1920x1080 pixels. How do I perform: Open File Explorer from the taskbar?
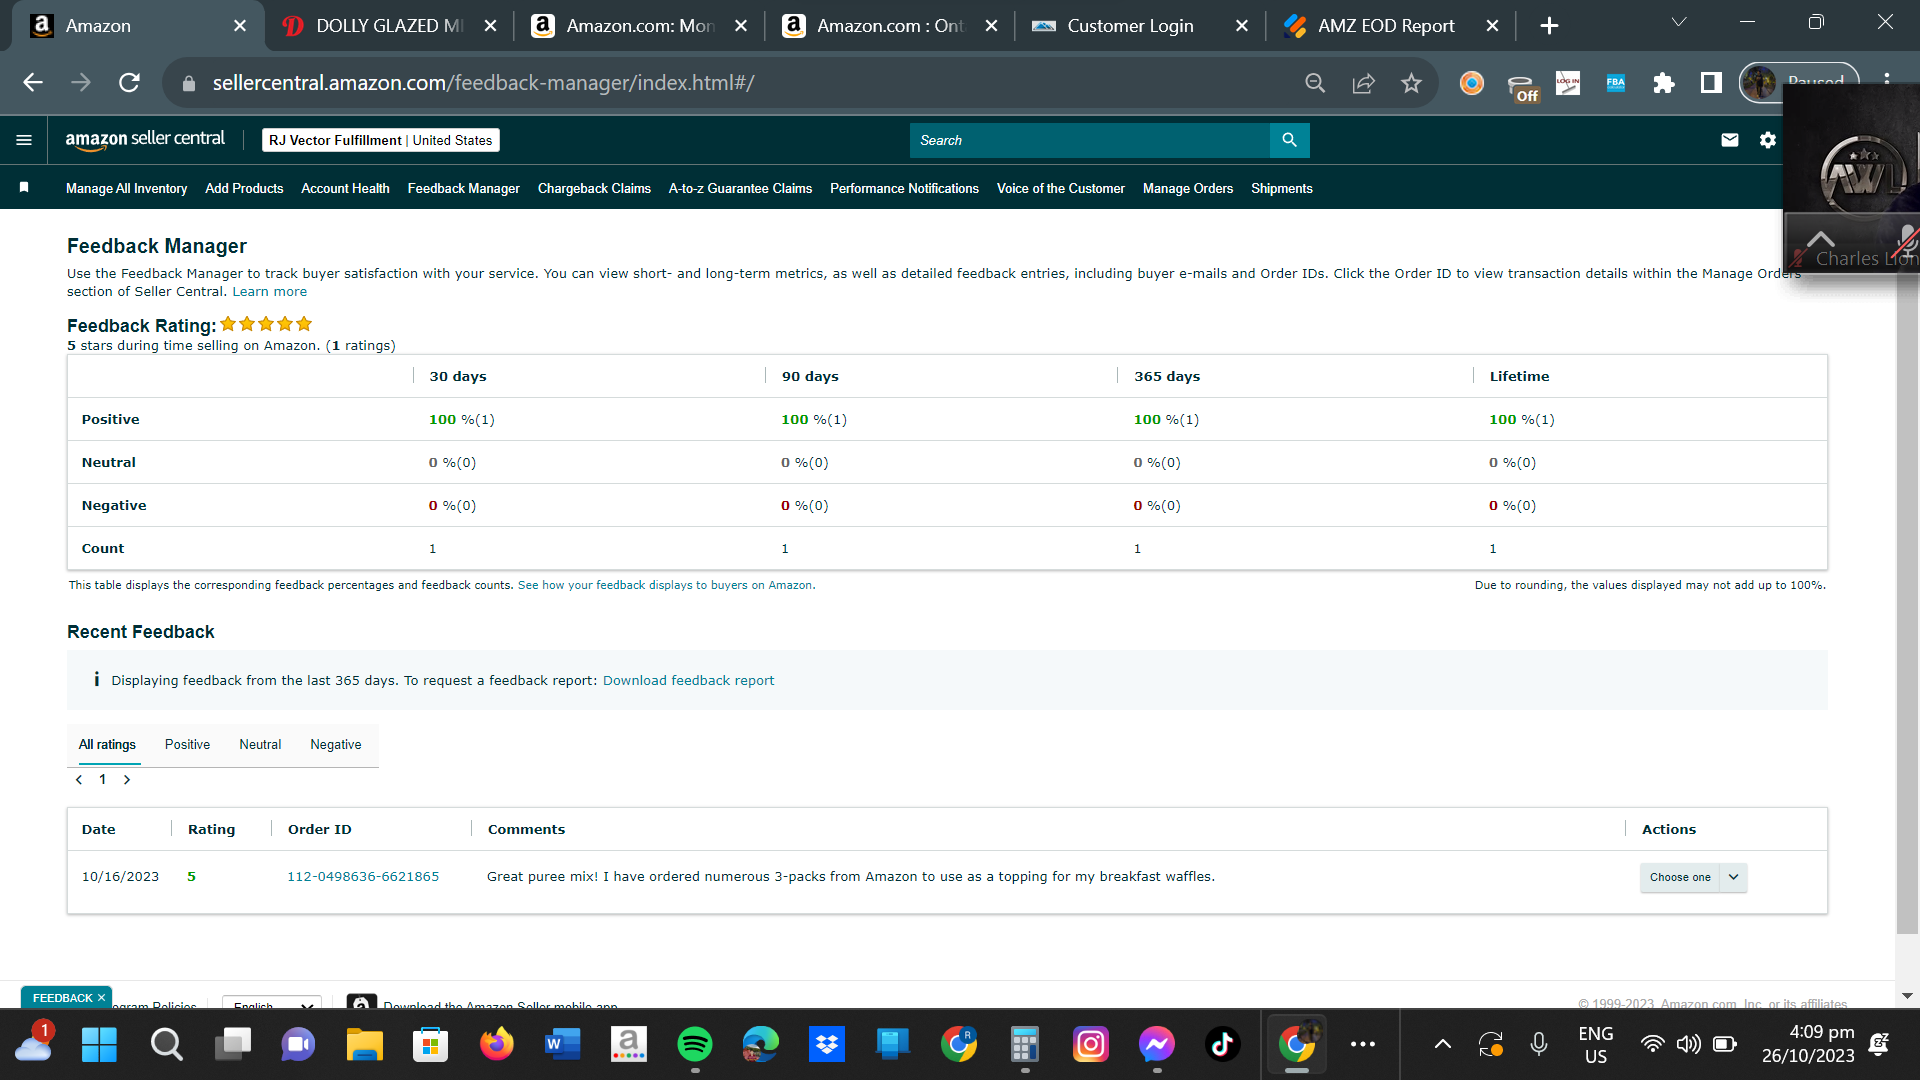365,1045
